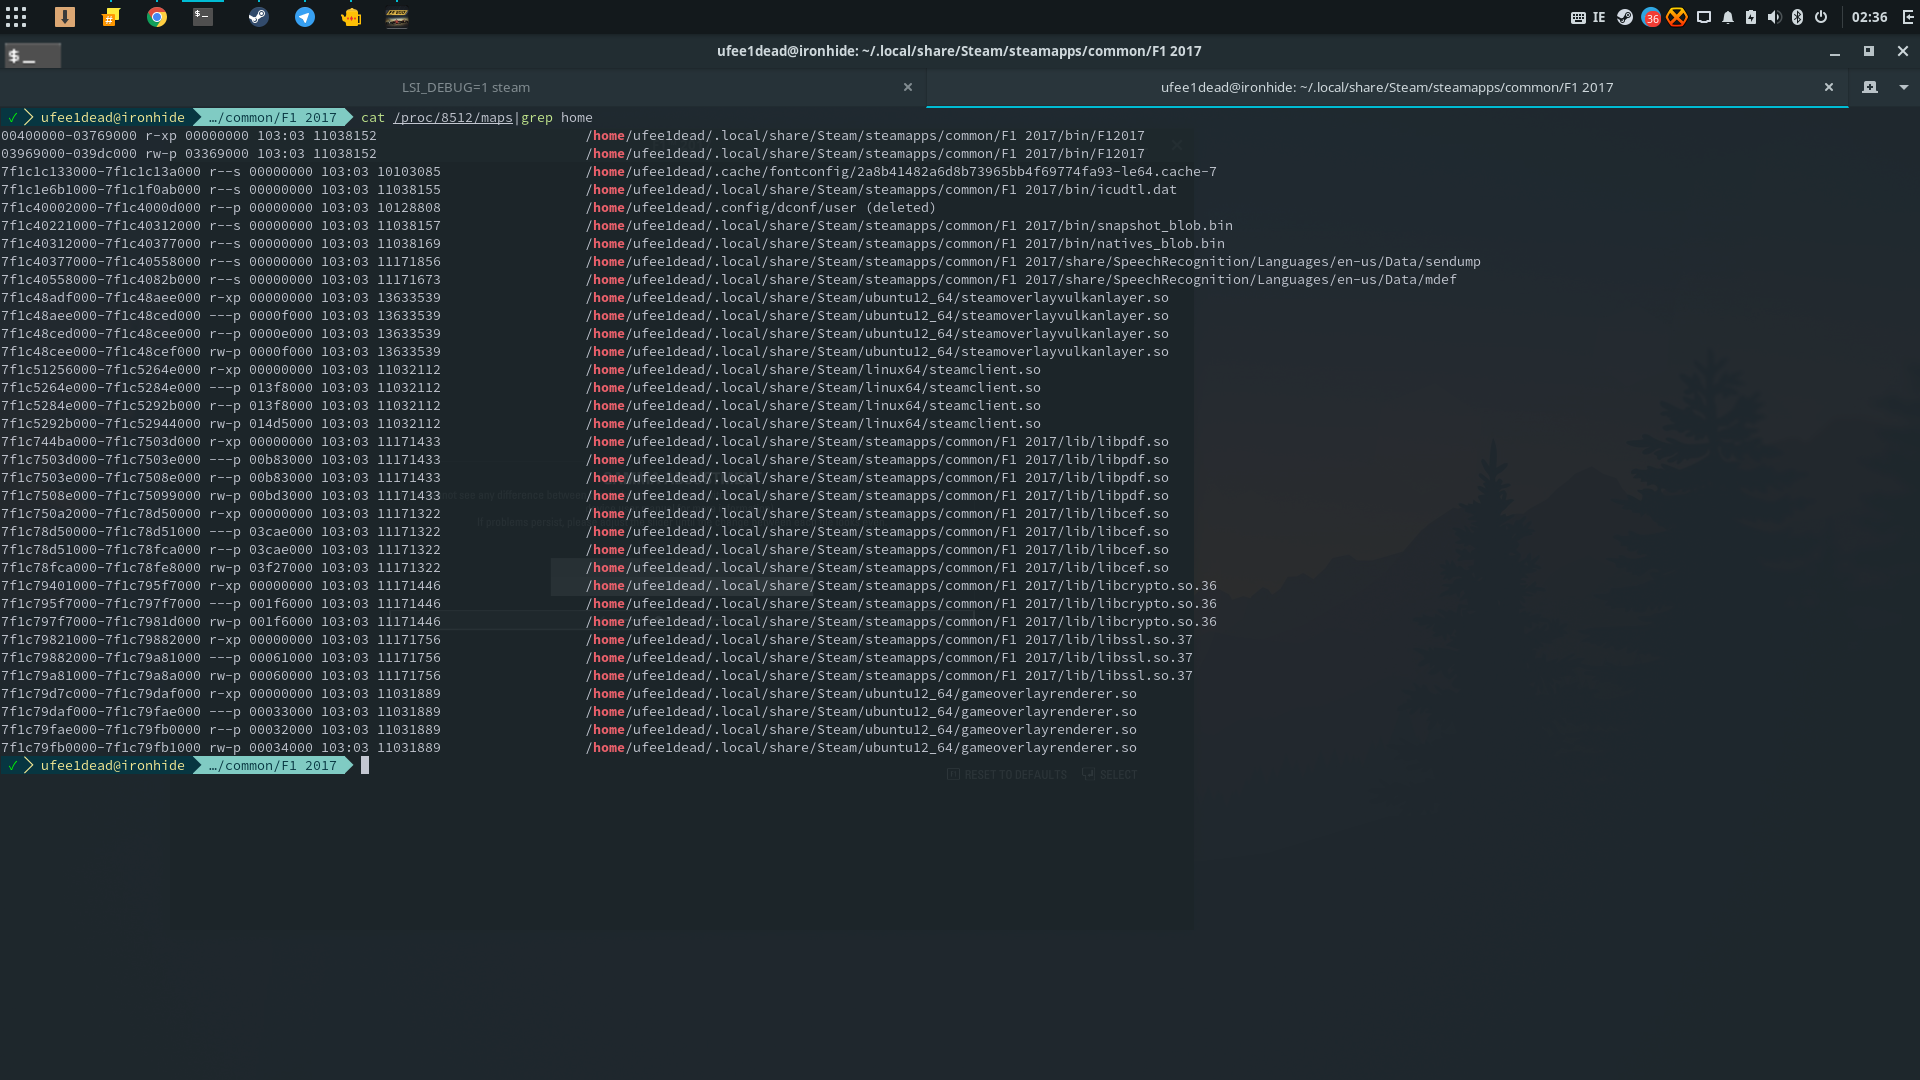Click the r-xp libpdf.so line

point(585,441)
